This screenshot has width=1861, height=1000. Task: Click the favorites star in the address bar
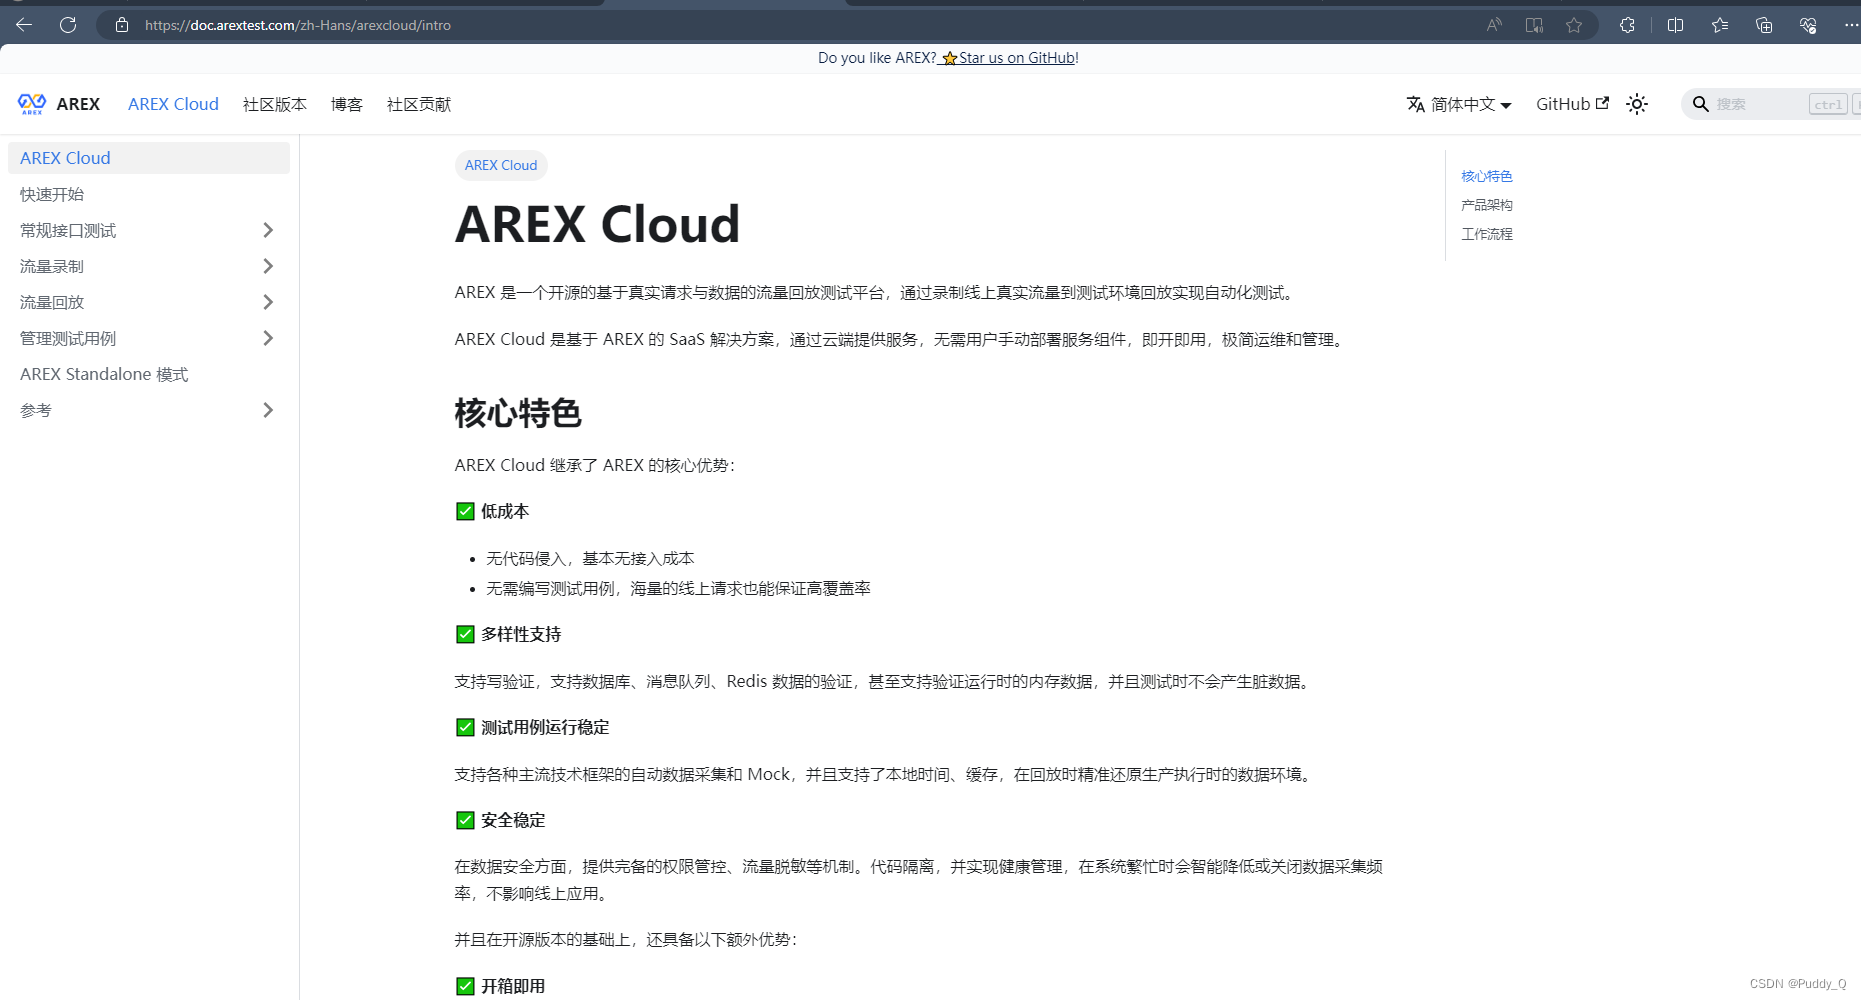(1575, 25)
